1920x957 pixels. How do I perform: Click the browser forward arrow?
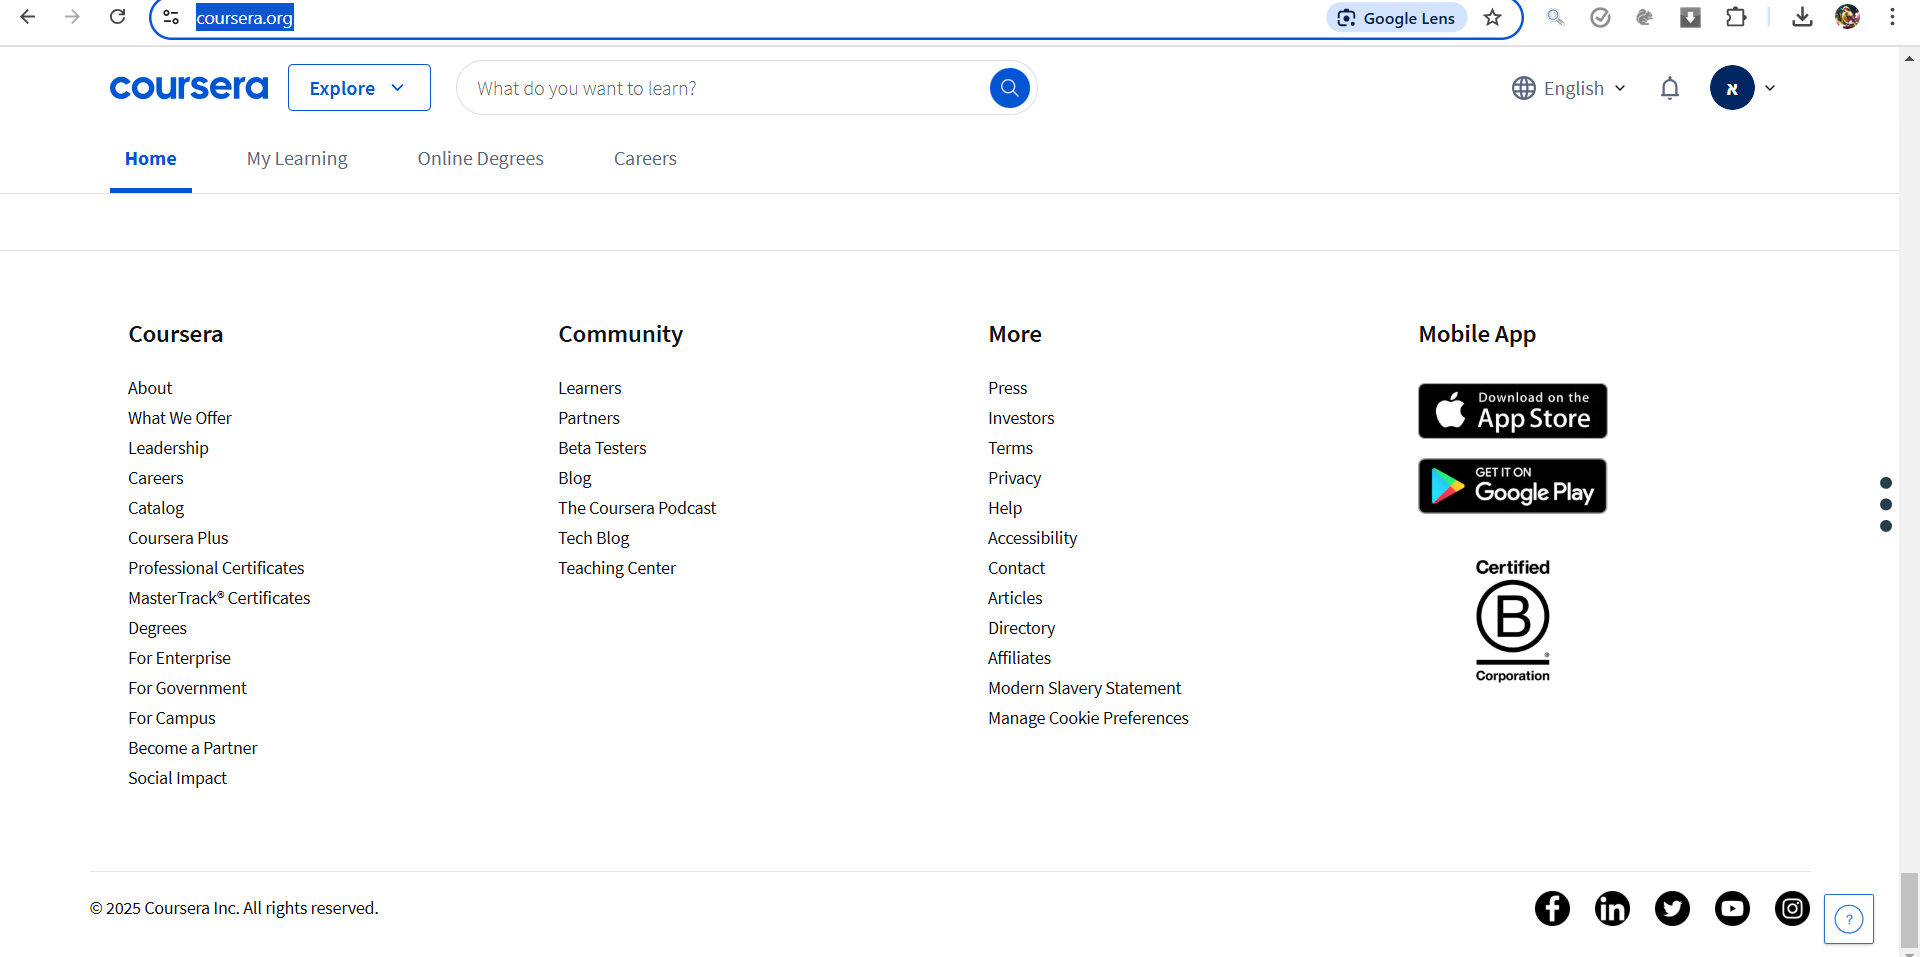72,17
